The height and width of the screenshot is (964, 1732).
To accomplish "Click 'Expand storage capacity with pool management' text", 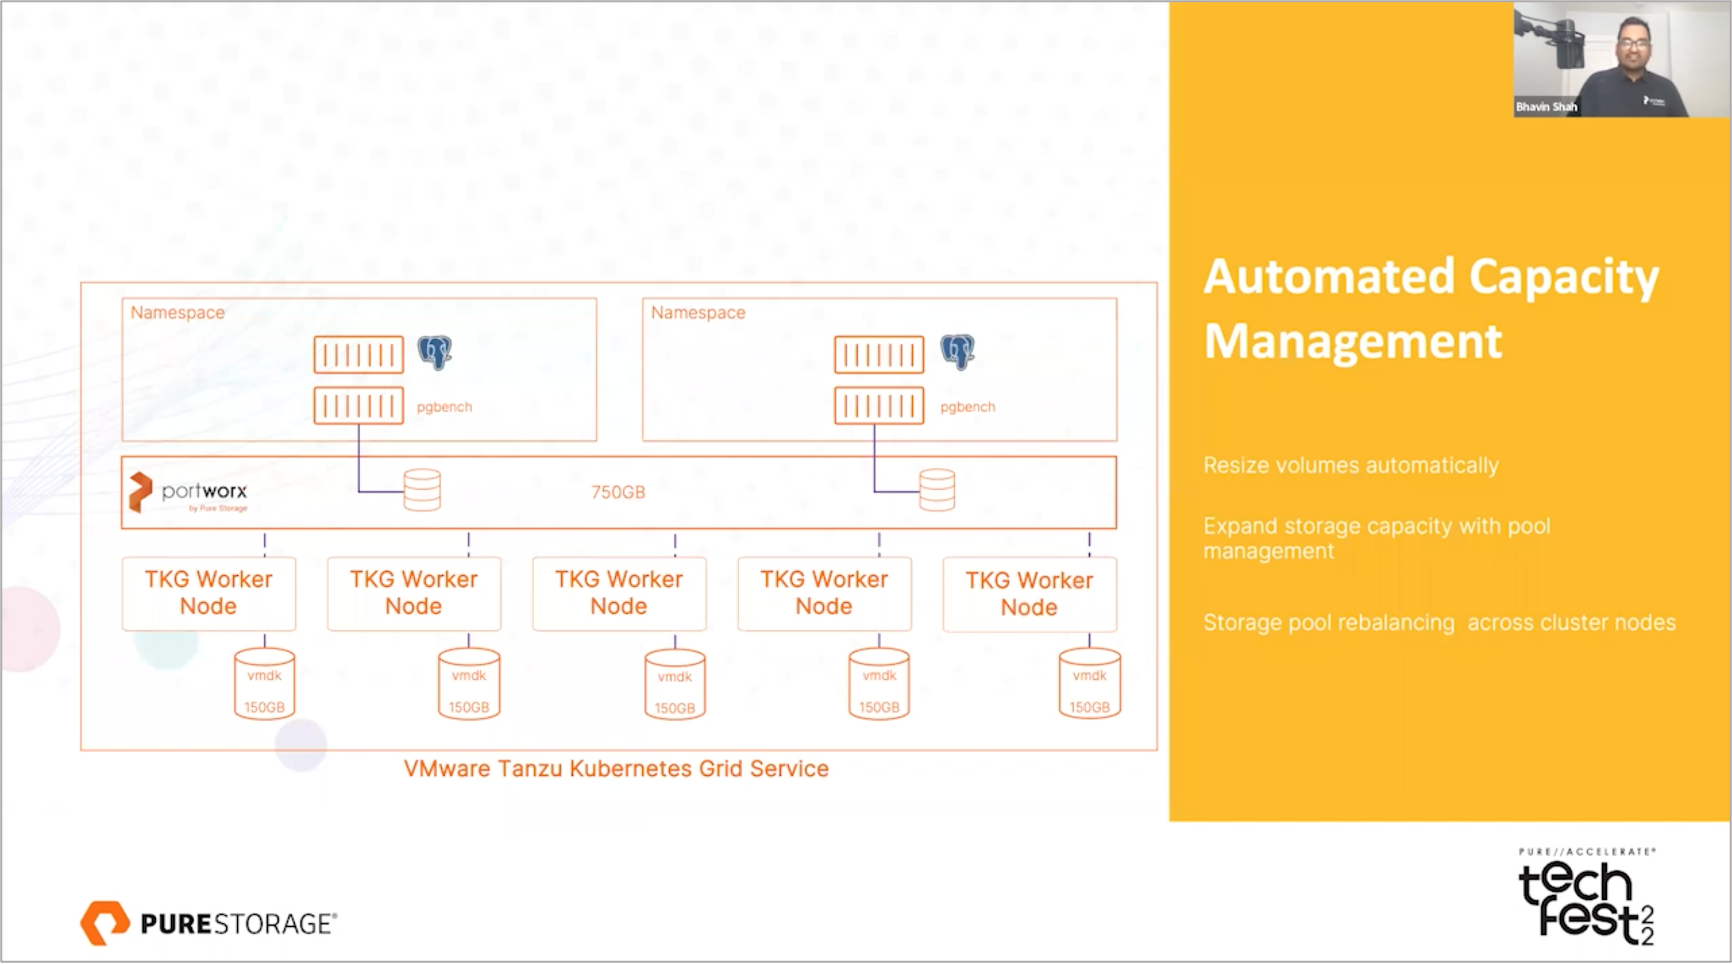I will (1377, 538).
